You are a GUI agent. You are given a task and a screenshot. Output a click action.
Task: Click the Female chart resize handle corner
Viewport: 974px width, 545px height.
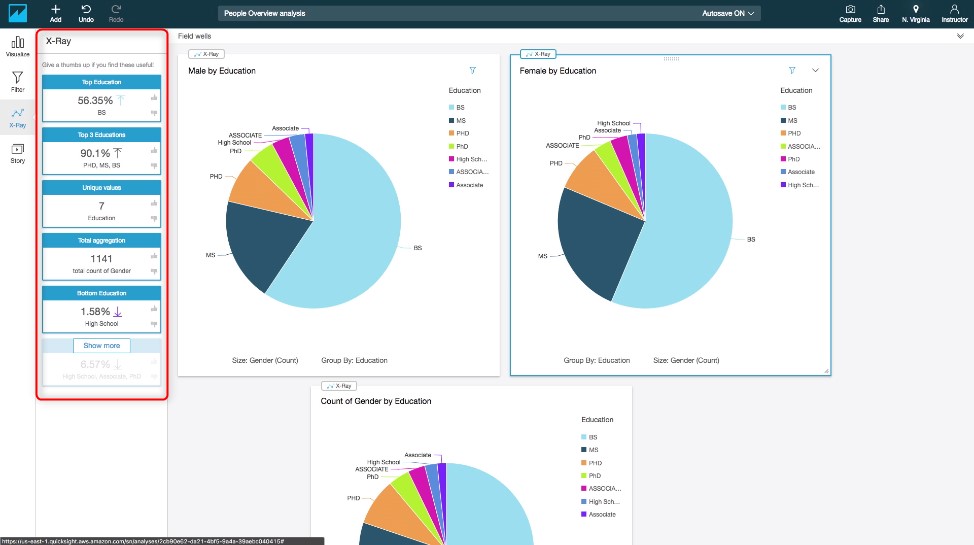pyautogui.click(x=826, y=370)
